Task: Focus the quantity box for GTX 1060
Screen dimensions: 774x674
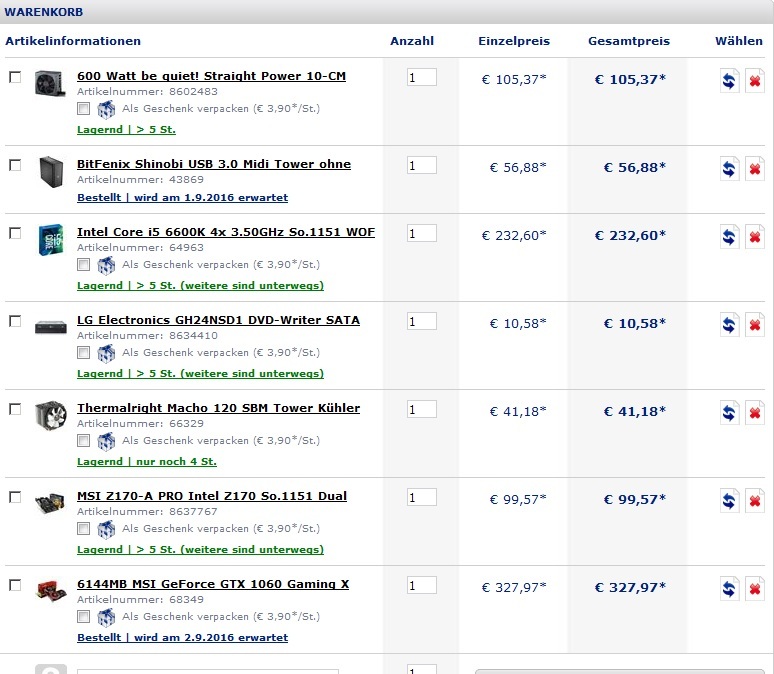Action: [421, 585]
